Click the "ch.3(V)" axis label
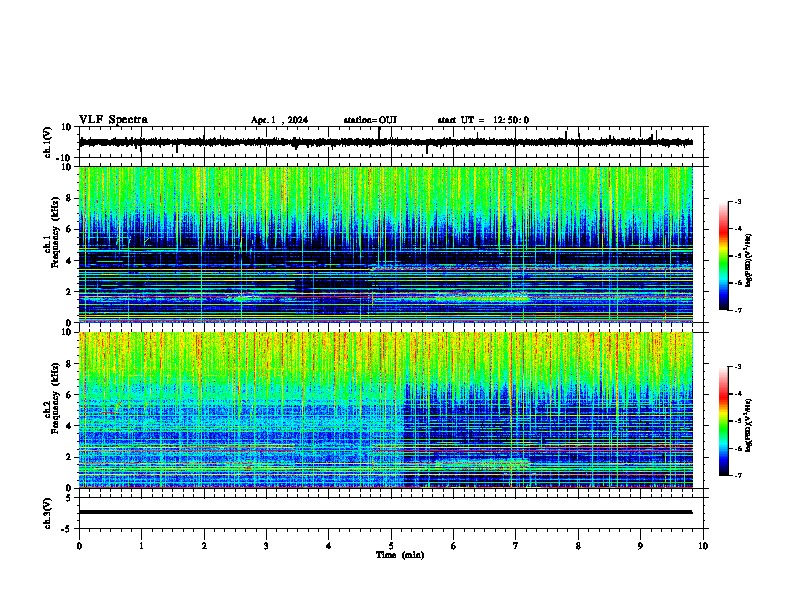 point(48,513)
